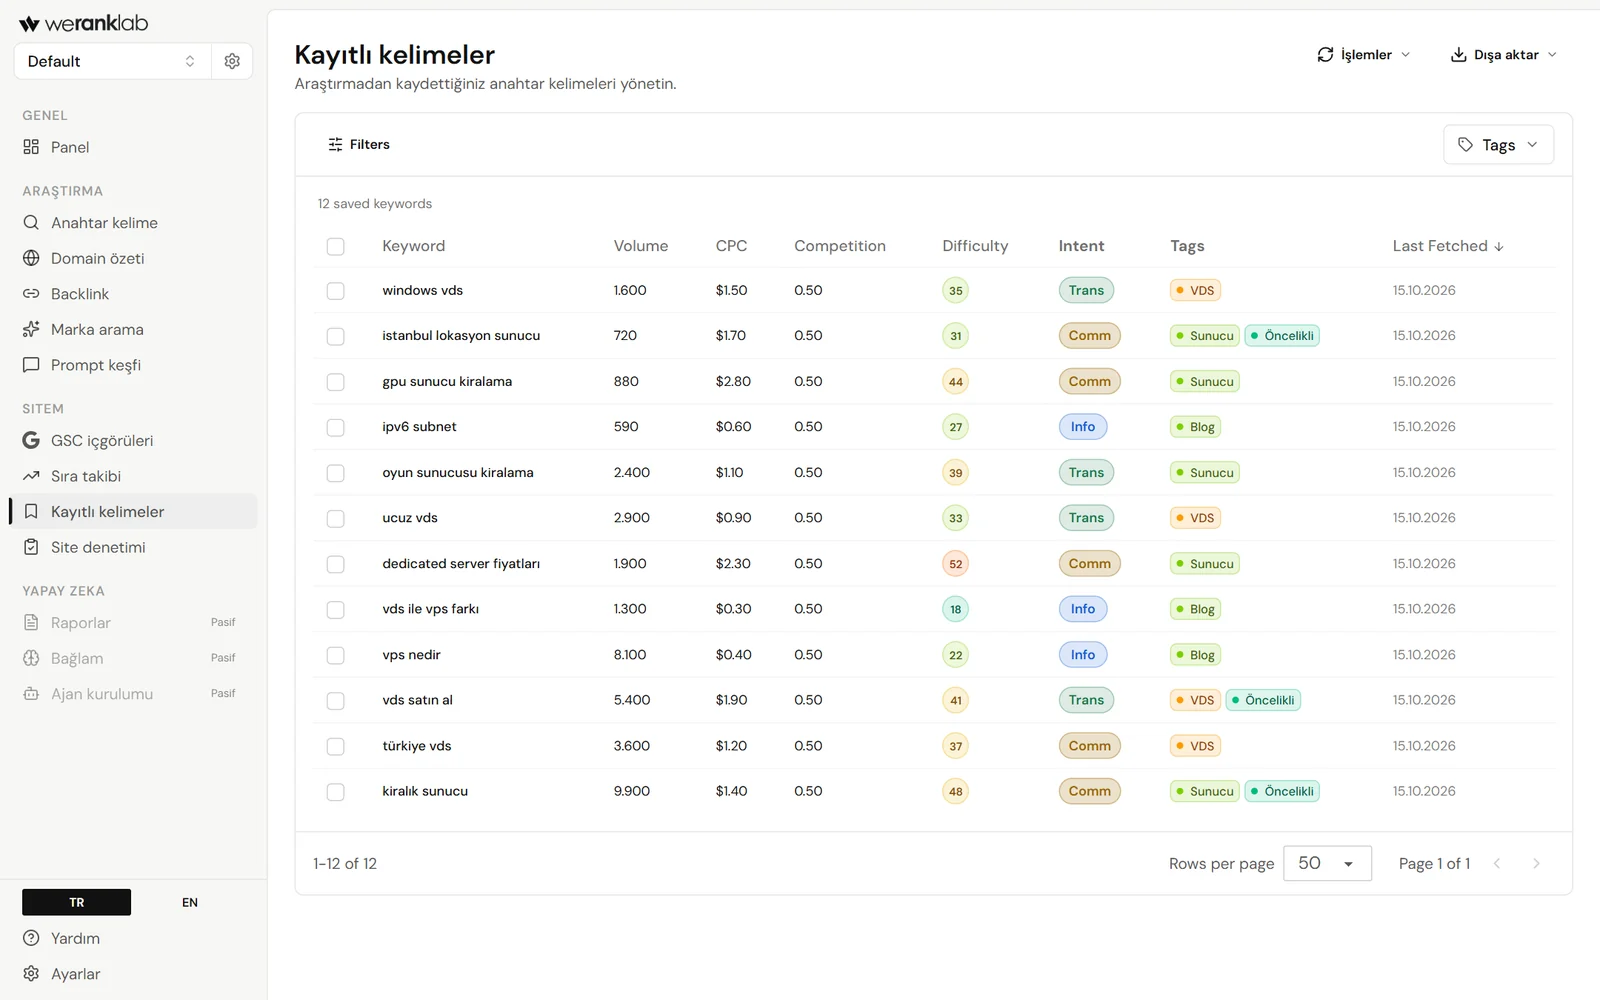Open the rows per page selector
The height and width of the screenshot is (1000, 1600).
pyautogui.click(x=1327, y=864)
